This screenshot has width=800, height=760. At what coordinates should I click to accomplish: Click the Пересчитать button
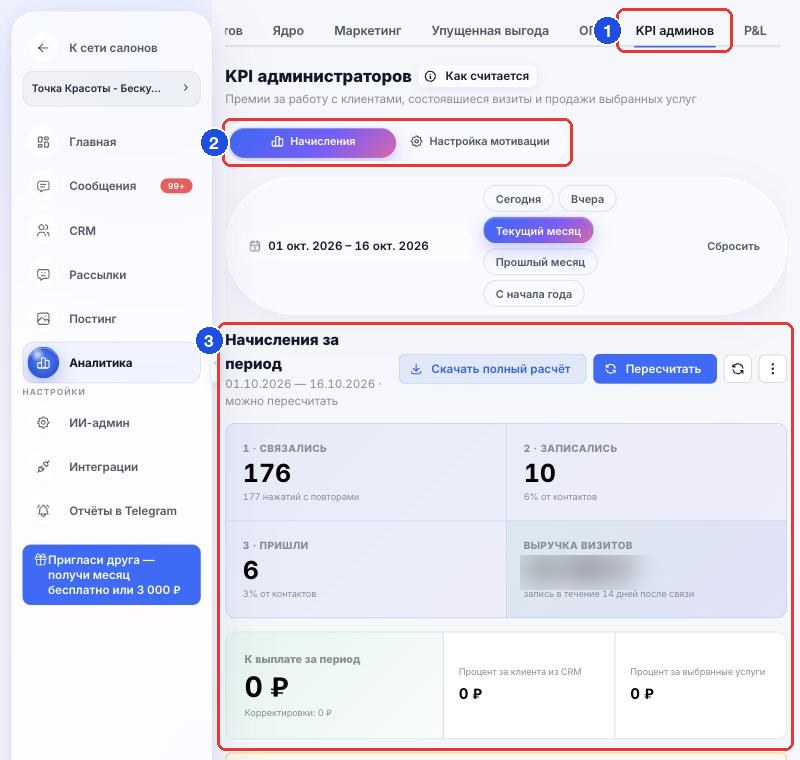point(655,369)
